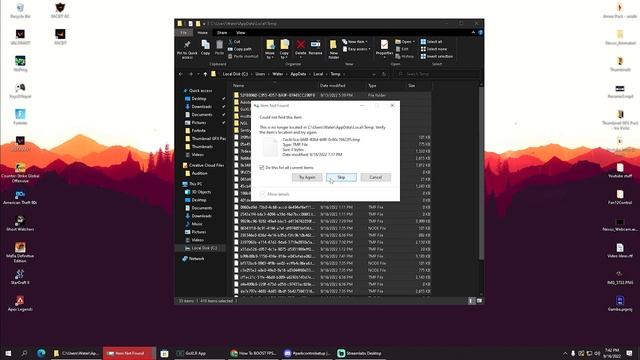Click the Recycle Bin desktop icon
This screenshot has width=640, height=360.
[20, 11]
